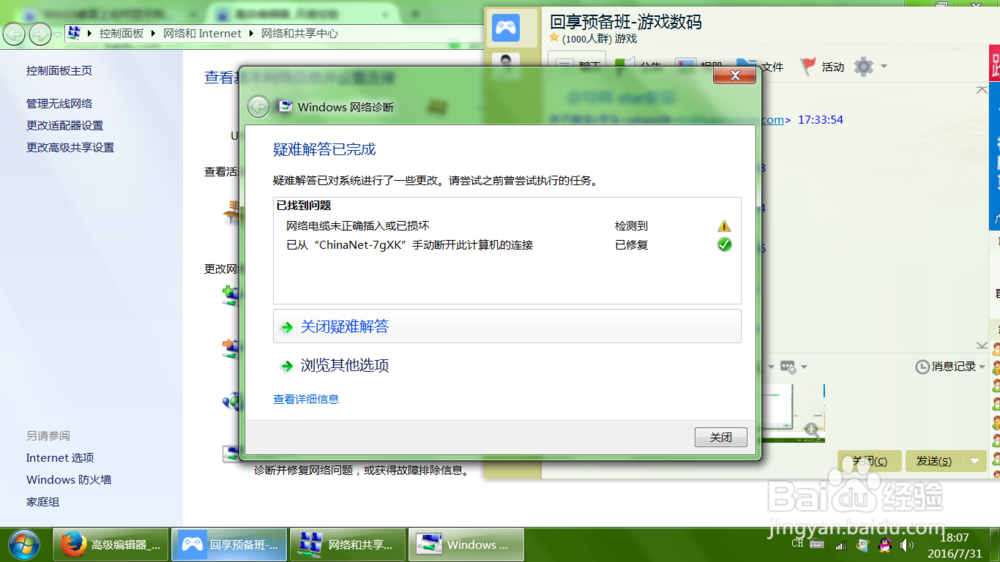1000x562 pixels.
Task: Open 更改高级共享设置 link
Action: click(x=70, y=147)
